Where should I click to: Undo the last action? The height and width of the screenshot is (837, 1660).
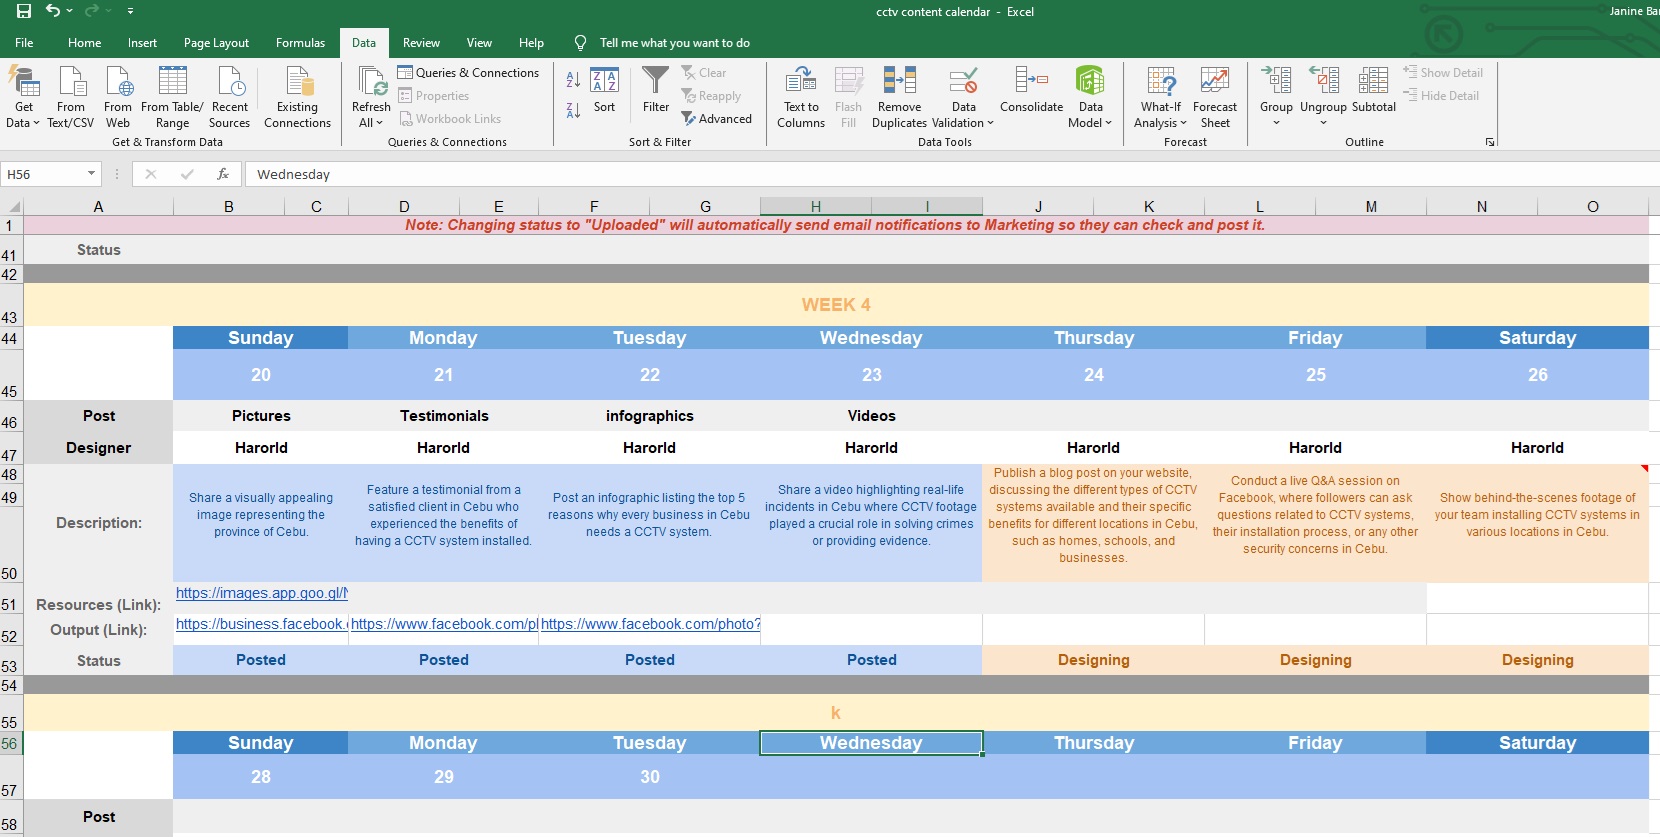(53, 11)
